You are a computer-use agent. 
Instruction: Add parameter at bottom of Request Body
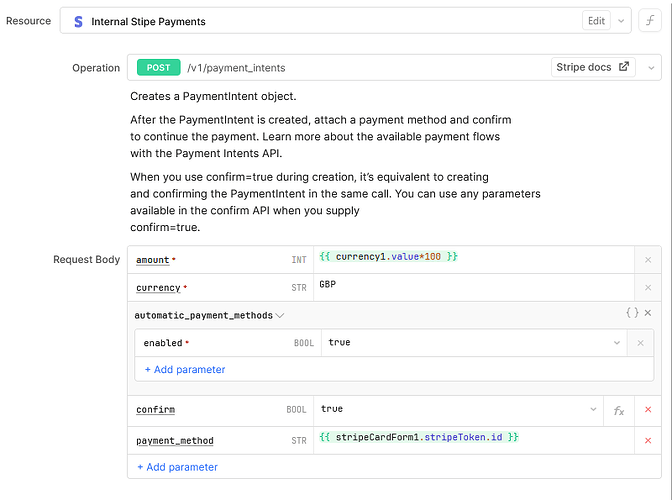coord(177,467)
